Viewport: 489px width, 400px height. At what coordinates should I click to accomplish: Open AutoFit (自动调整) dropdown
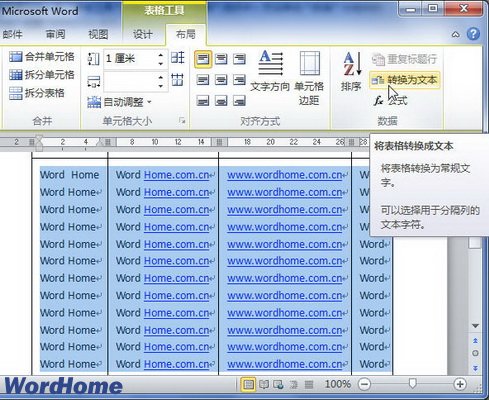(x=119, y=102)
